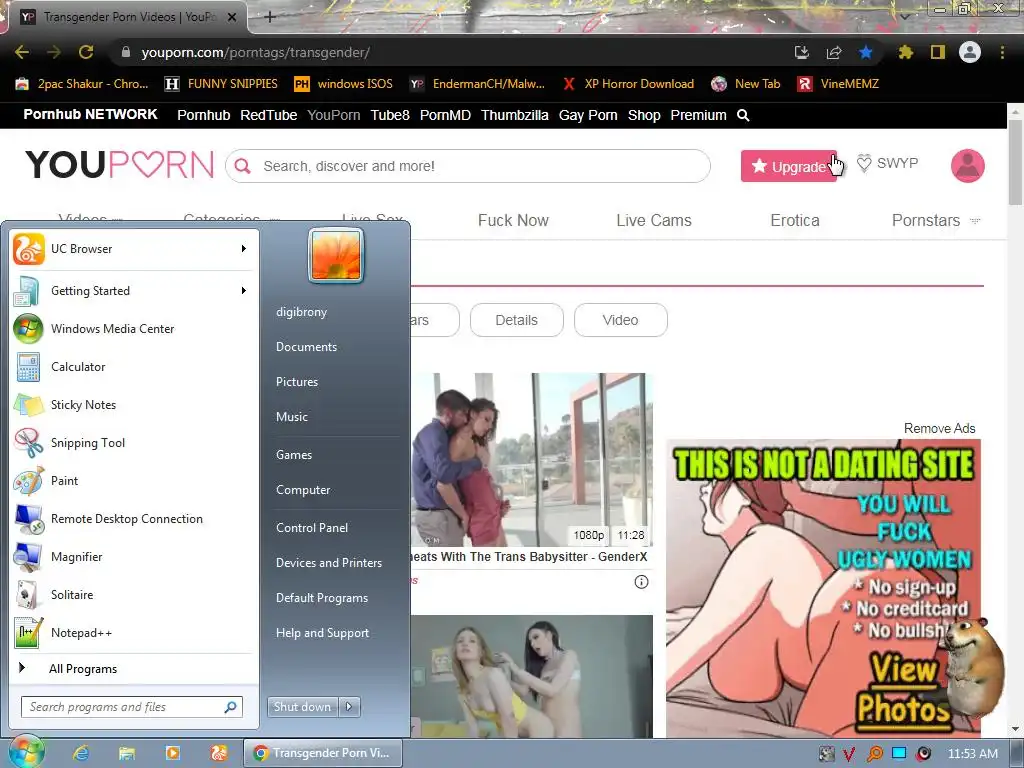Click the pink user account icon on the site
This screenshot has height=768, width=1024.
[x=968, y=166]
